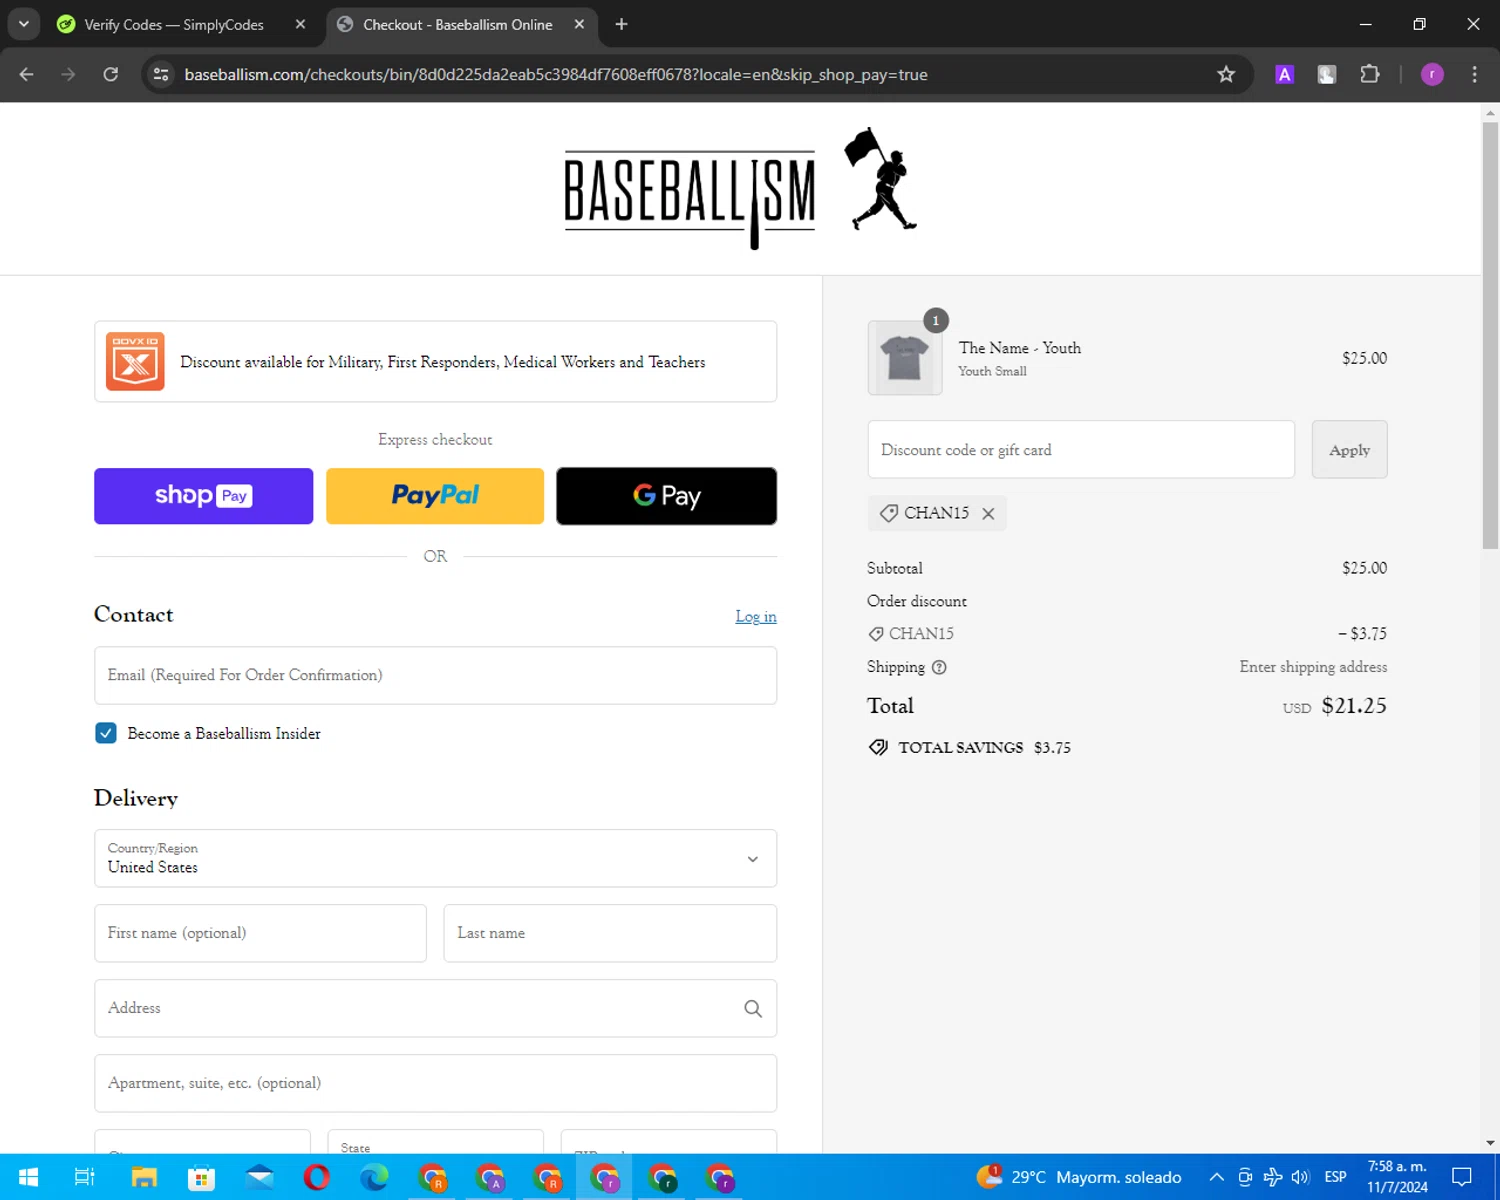Open the gray pointer-hand browser extension
Screen dimensions: 1500x1200
point(1327,74)
